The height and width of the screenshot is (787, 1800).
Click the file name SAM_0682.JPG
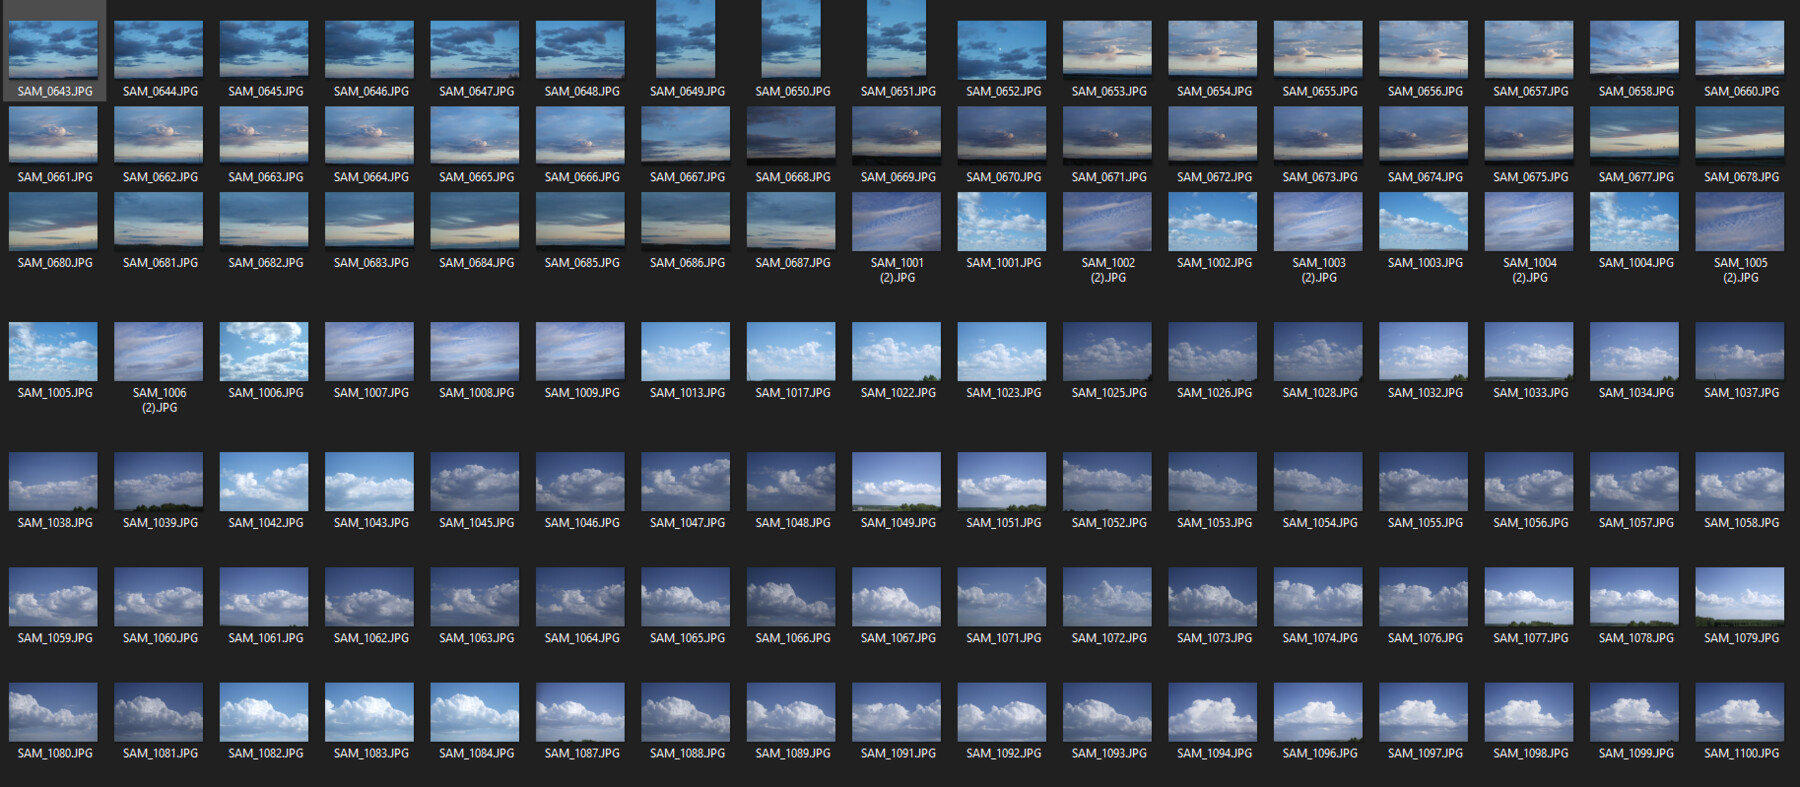pyautogui.click(x=266, y=263)
